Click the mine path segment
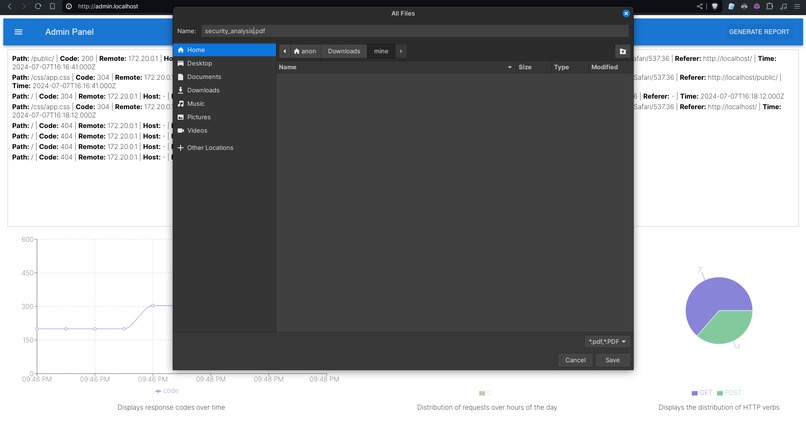Screen dimensions: 806x421 pos(381,51)
